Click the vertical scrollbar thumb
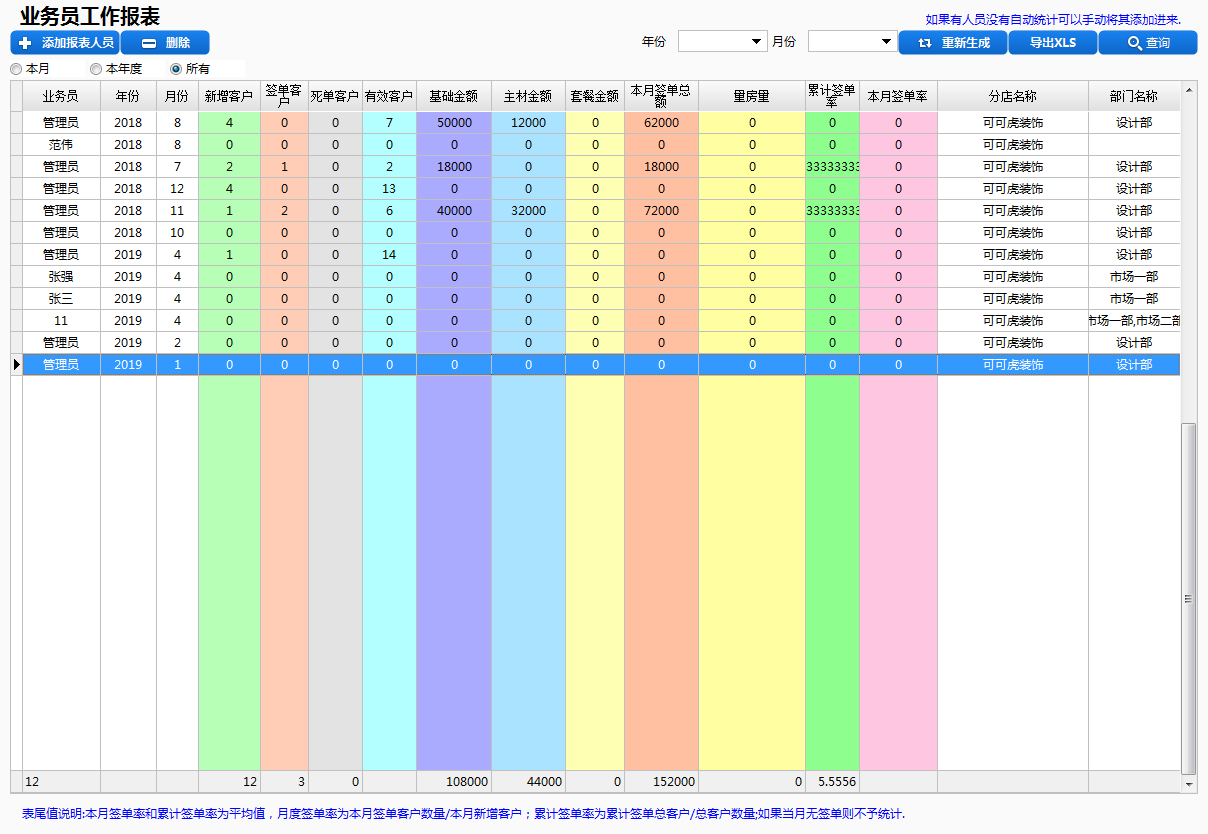 coord(1189,598)
